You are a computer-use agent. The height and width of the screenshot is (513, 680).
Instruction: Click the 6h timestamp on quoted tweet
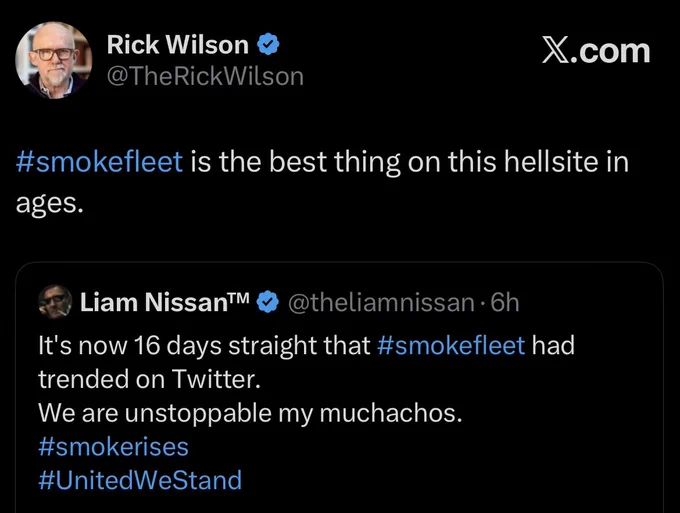click(x=505, y=302)
